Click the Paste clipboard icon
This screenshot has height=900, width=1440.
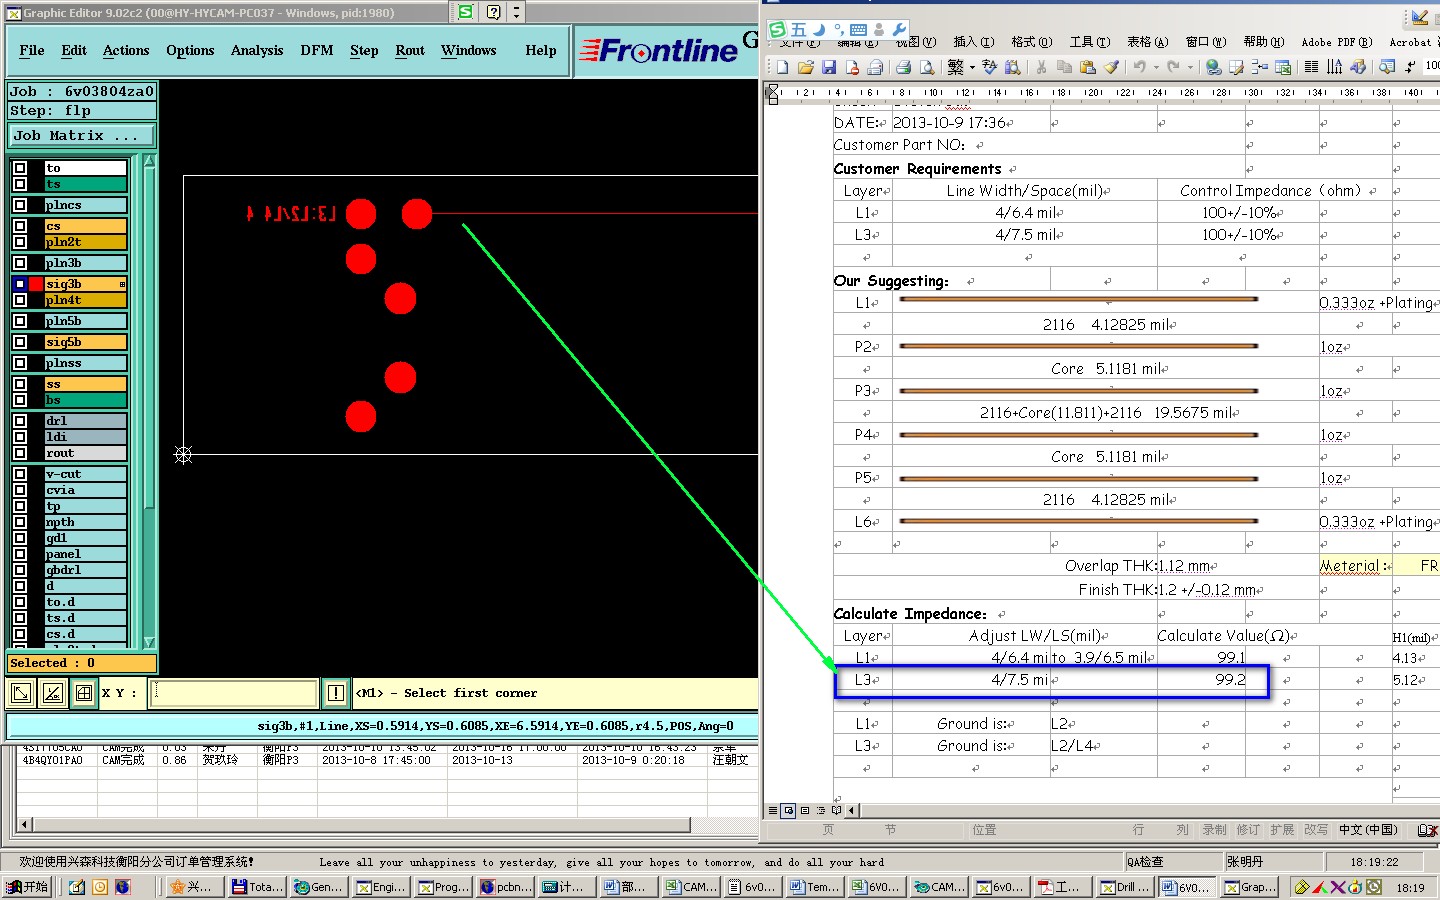1088,67
